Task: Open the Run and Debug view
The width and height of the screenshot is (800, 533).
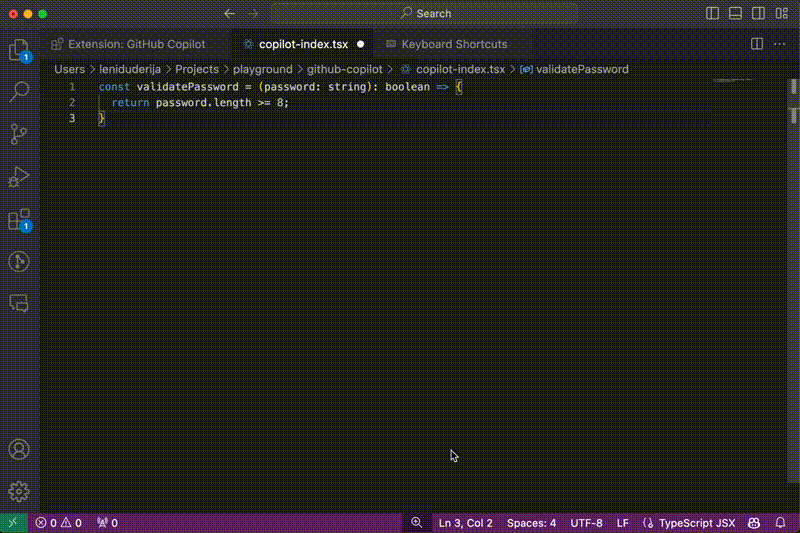Action: coord(19,176)
